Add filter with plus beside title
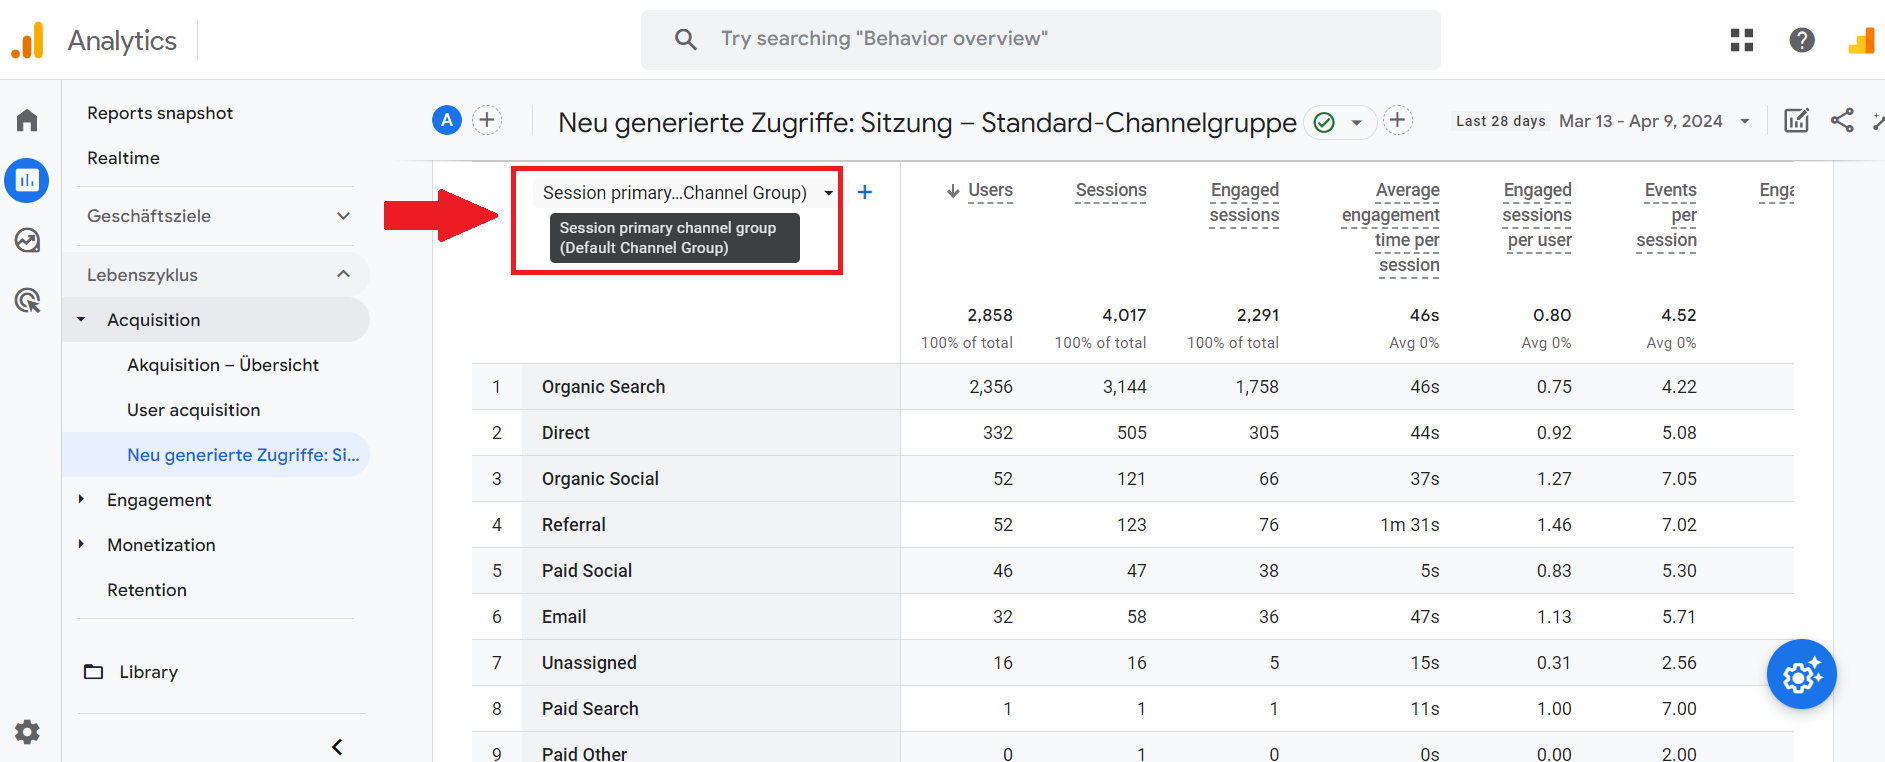This screenshot has width=1885, height=762. pos(1398,121)
